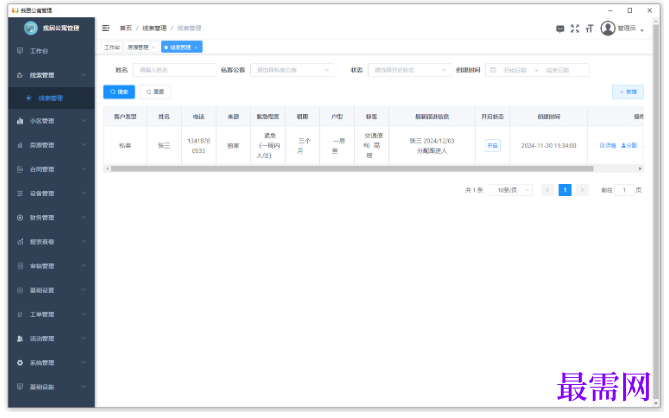
Task: Focus the 姓名 search input field
Action: coord(175,70)
